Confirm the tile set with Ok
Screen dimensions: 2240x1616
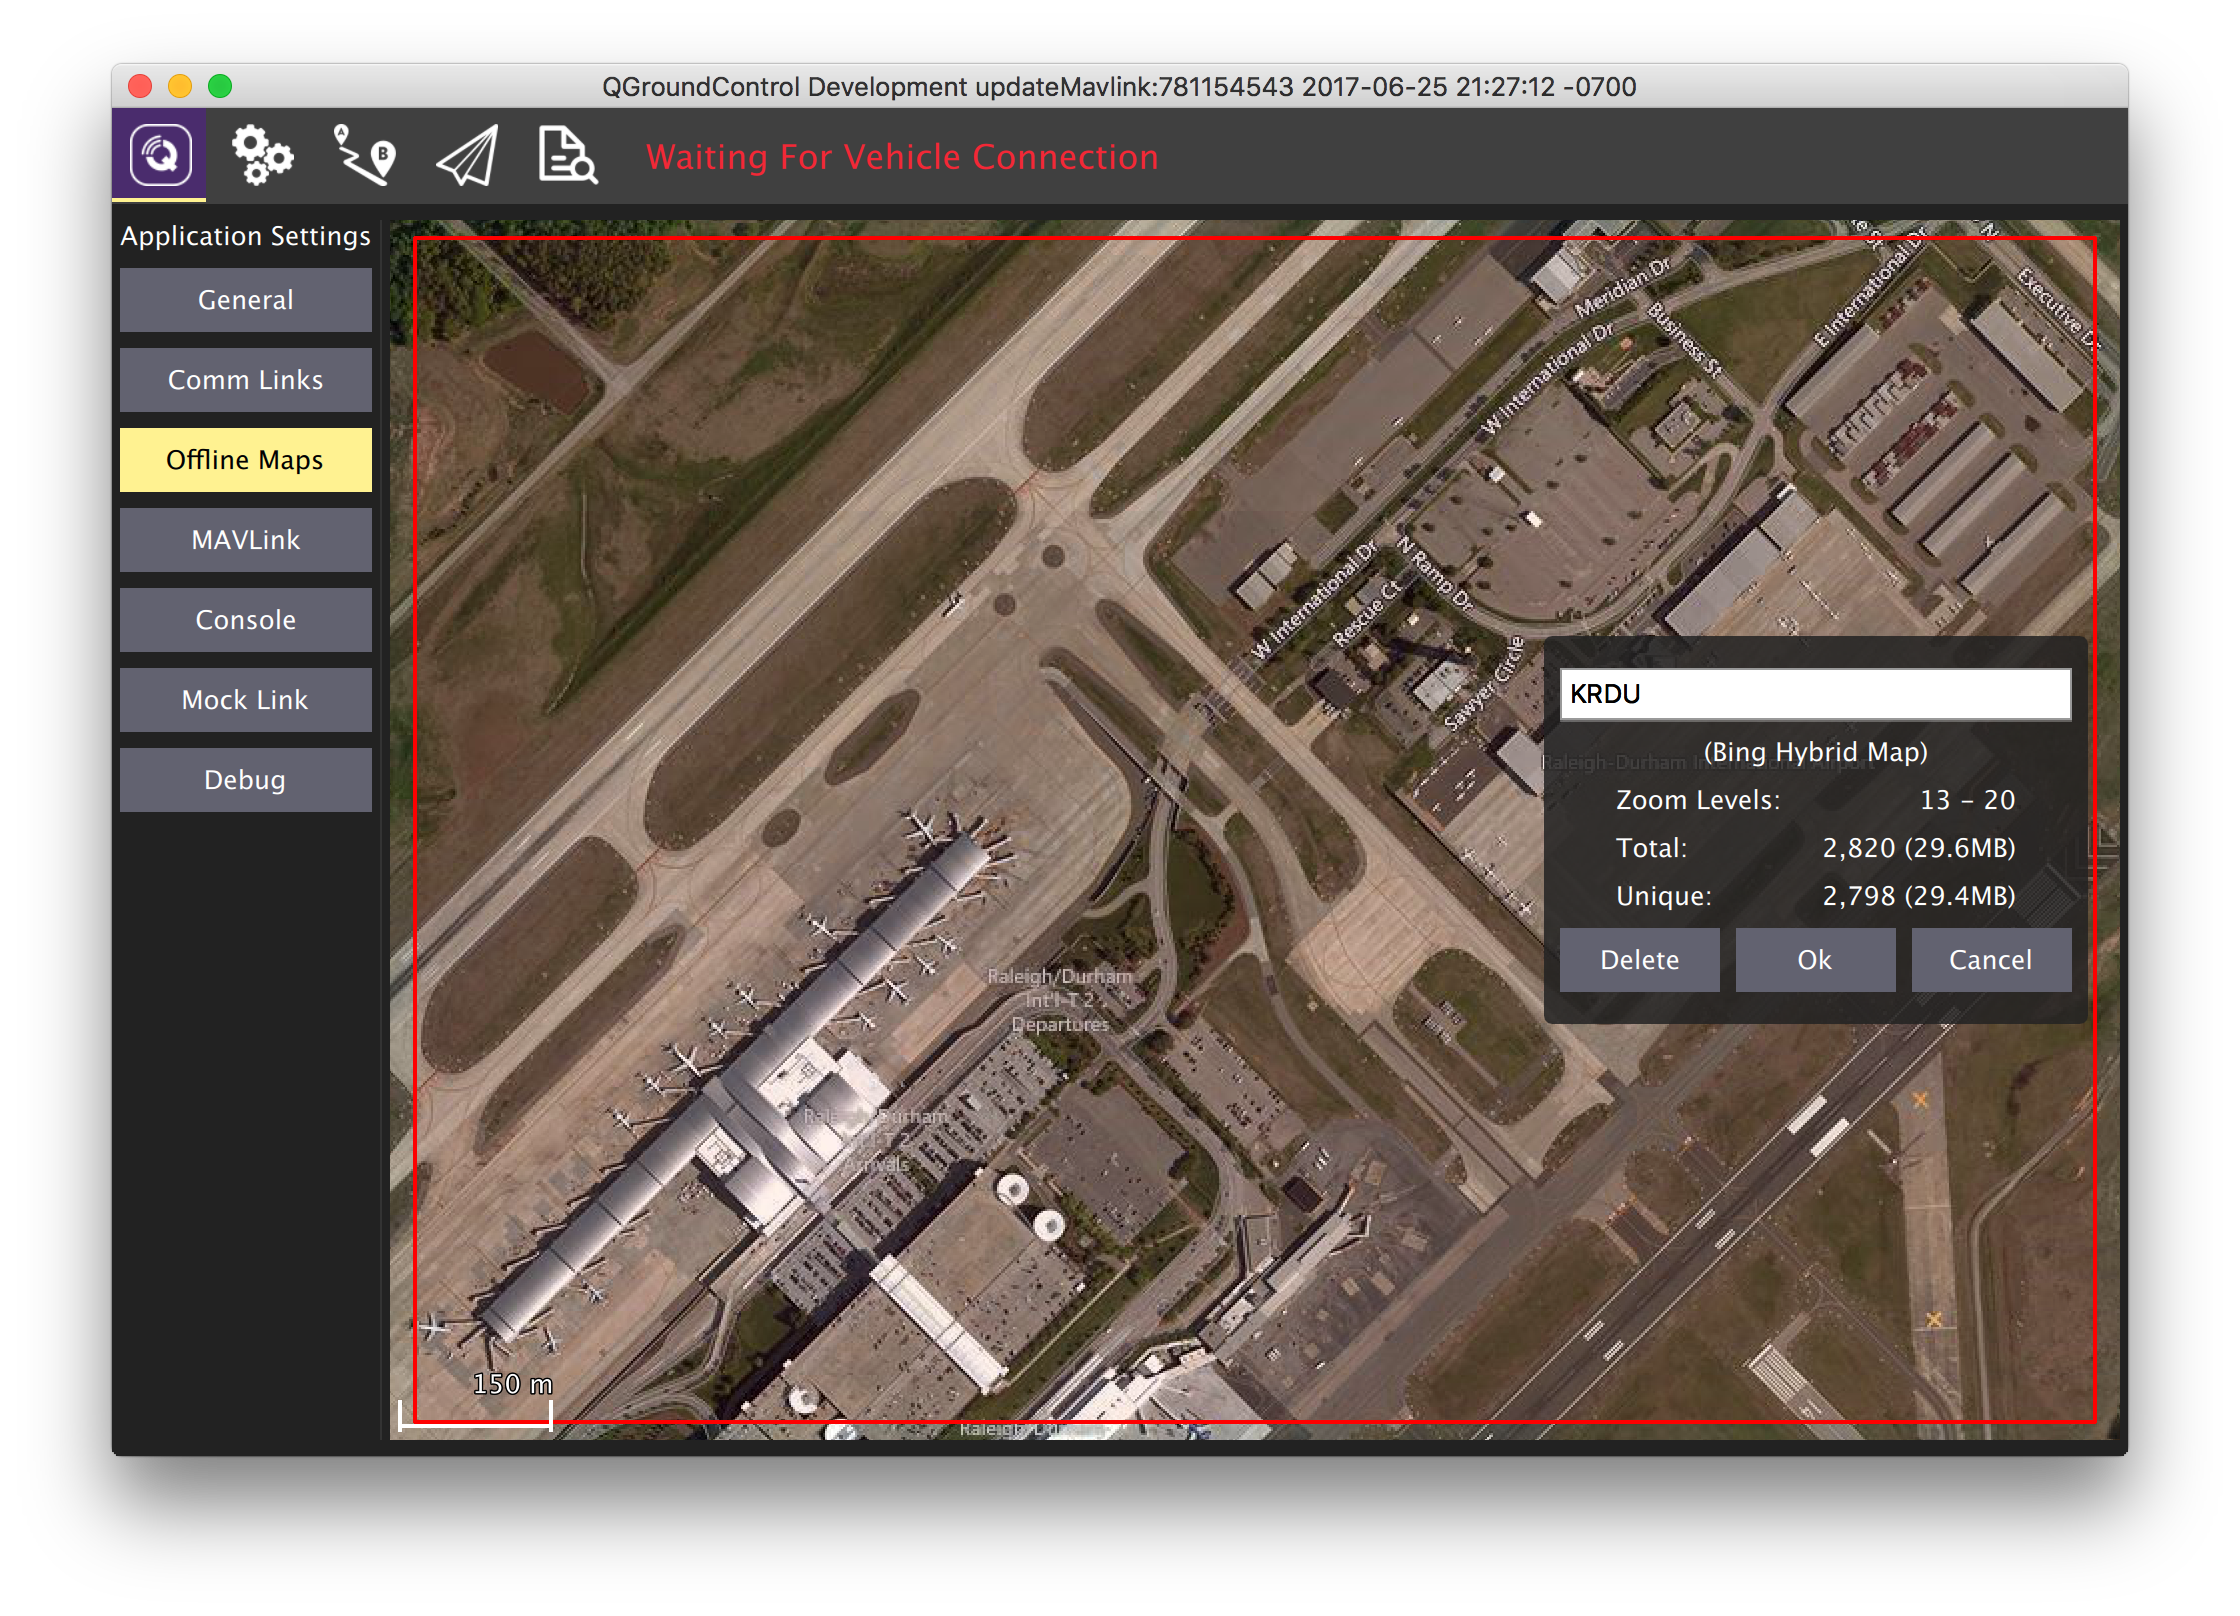pos(1815,959)
